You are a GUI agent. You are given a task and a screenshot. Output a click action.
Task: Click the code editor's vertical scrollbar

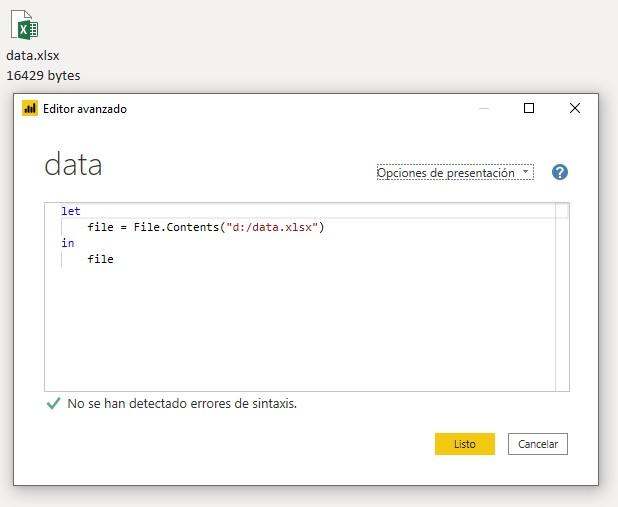562,300
